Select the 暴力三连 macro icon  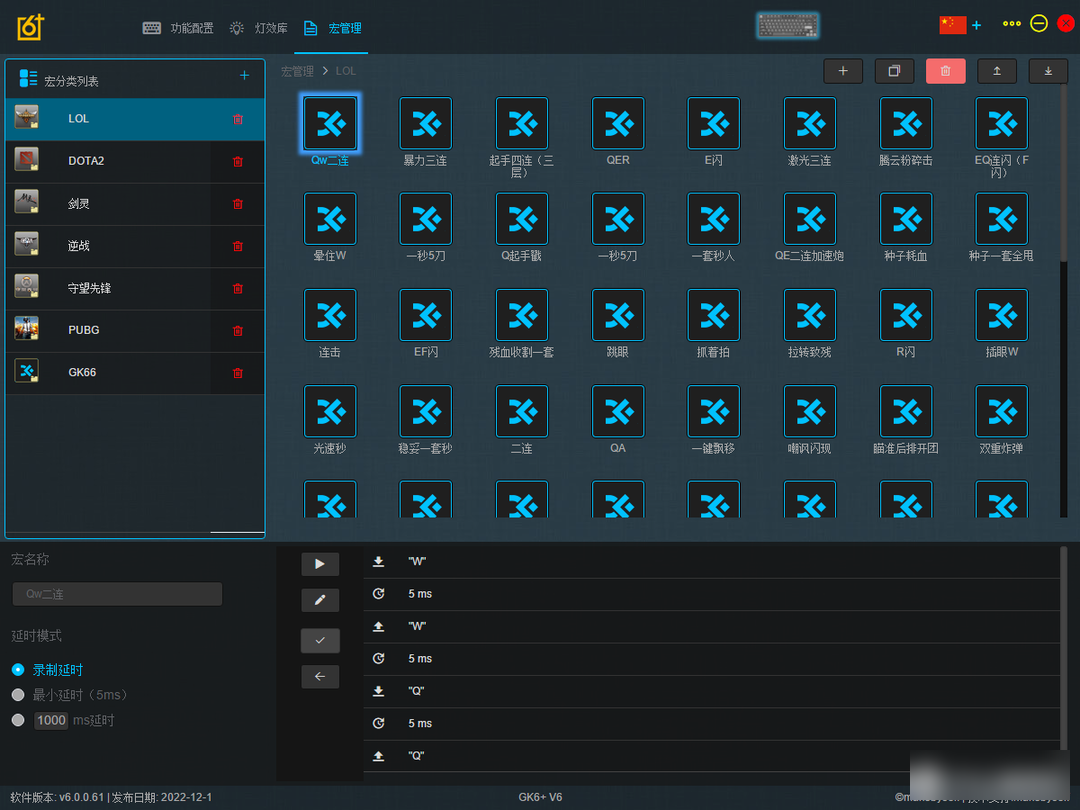tap(426, 123)
